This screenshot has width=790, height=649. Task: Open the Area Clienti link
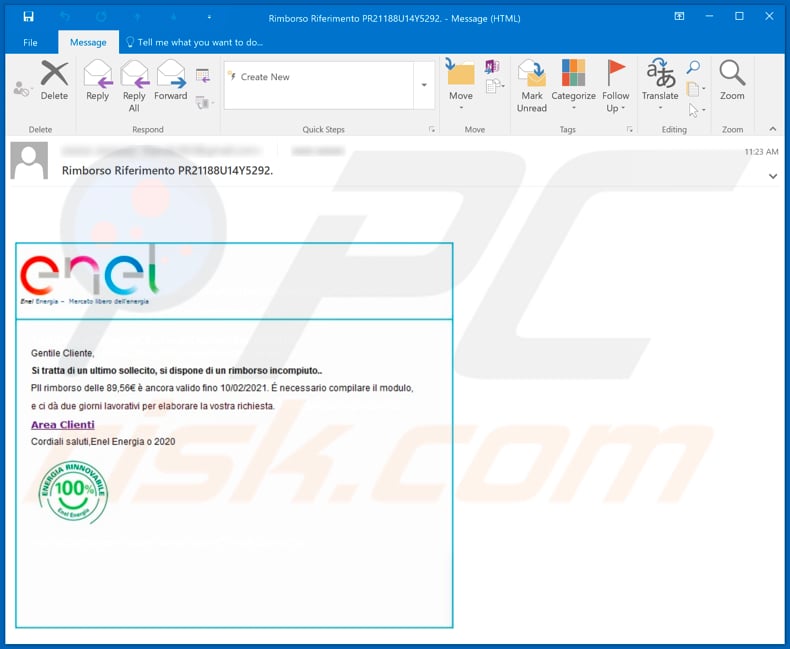[63, 425]
